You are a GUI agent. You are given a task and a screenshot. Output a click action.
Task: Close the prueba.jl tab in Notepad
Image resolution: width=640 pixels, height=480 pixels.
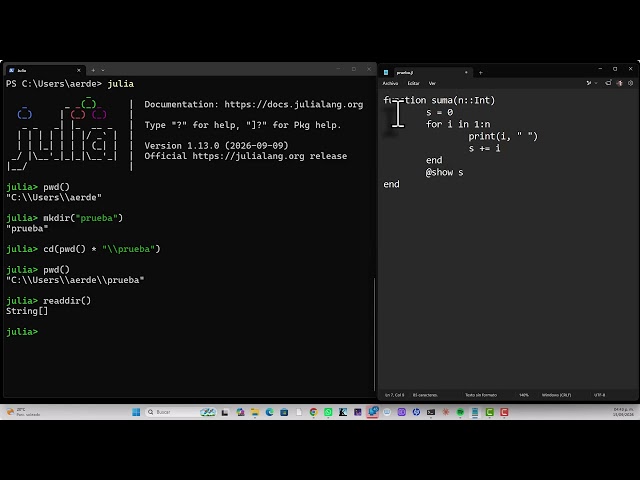466,73
